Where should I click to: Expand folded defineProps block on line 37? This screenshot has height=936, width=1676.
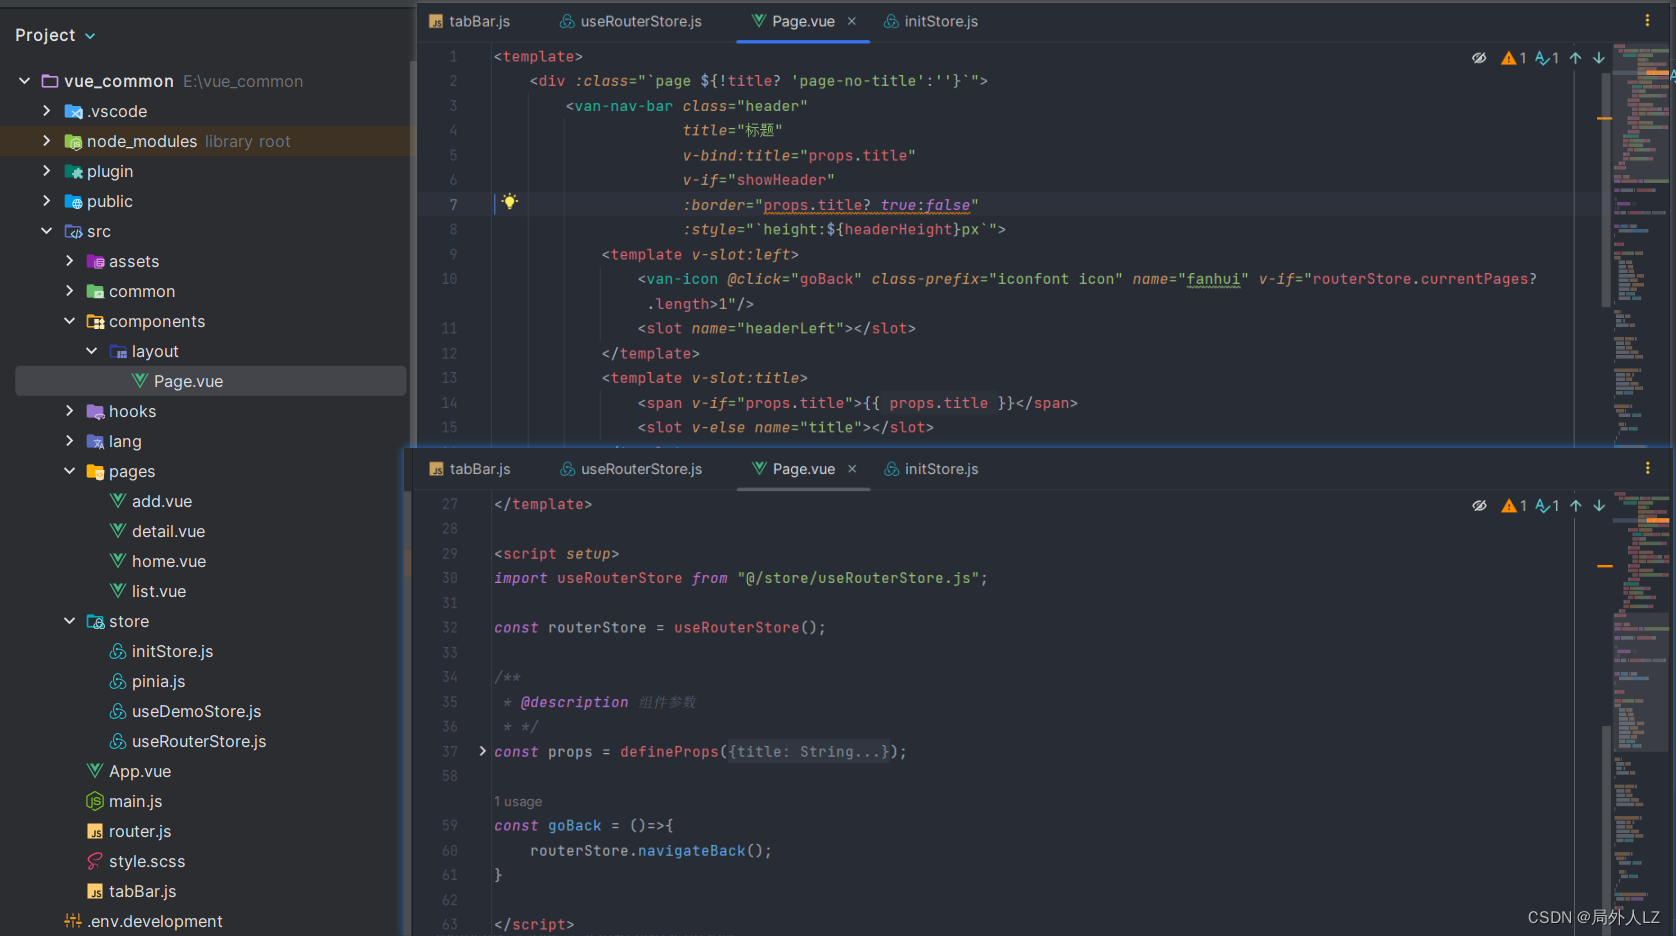(483, 751)
